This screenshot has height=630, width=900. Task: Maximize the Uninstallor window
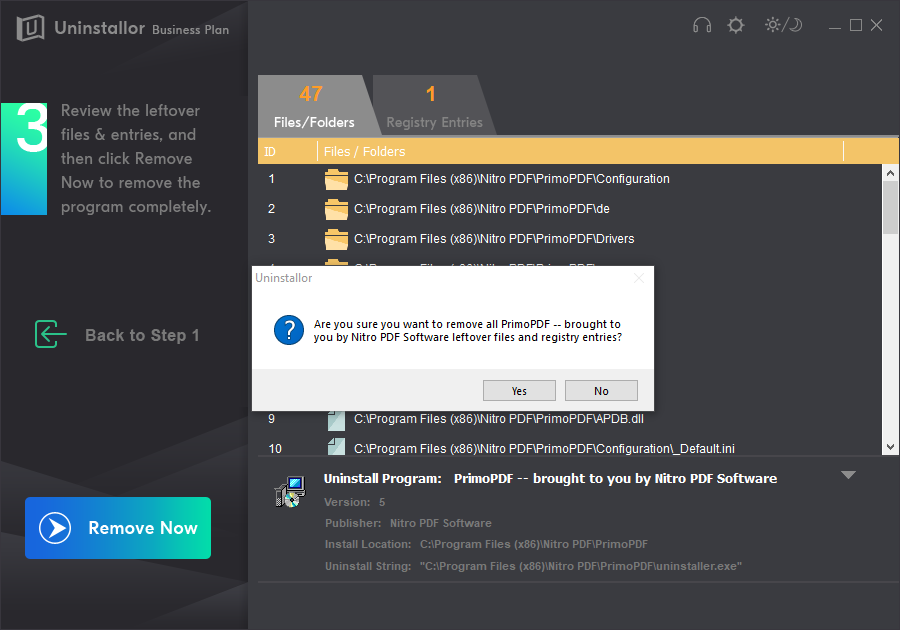pyautogui.click(x=856, y=25)
